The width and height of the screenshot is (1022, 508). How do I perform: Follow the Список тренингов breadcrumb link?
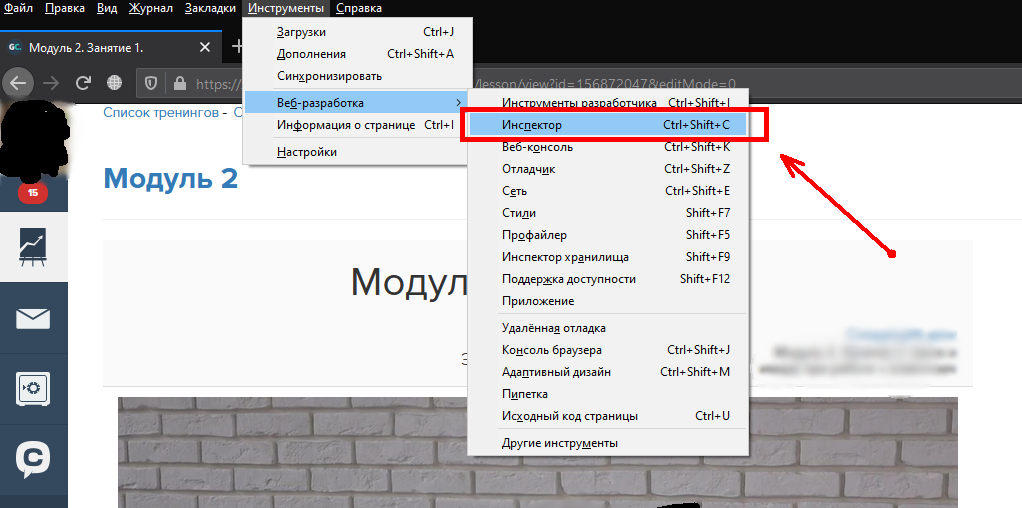[162, 112]
